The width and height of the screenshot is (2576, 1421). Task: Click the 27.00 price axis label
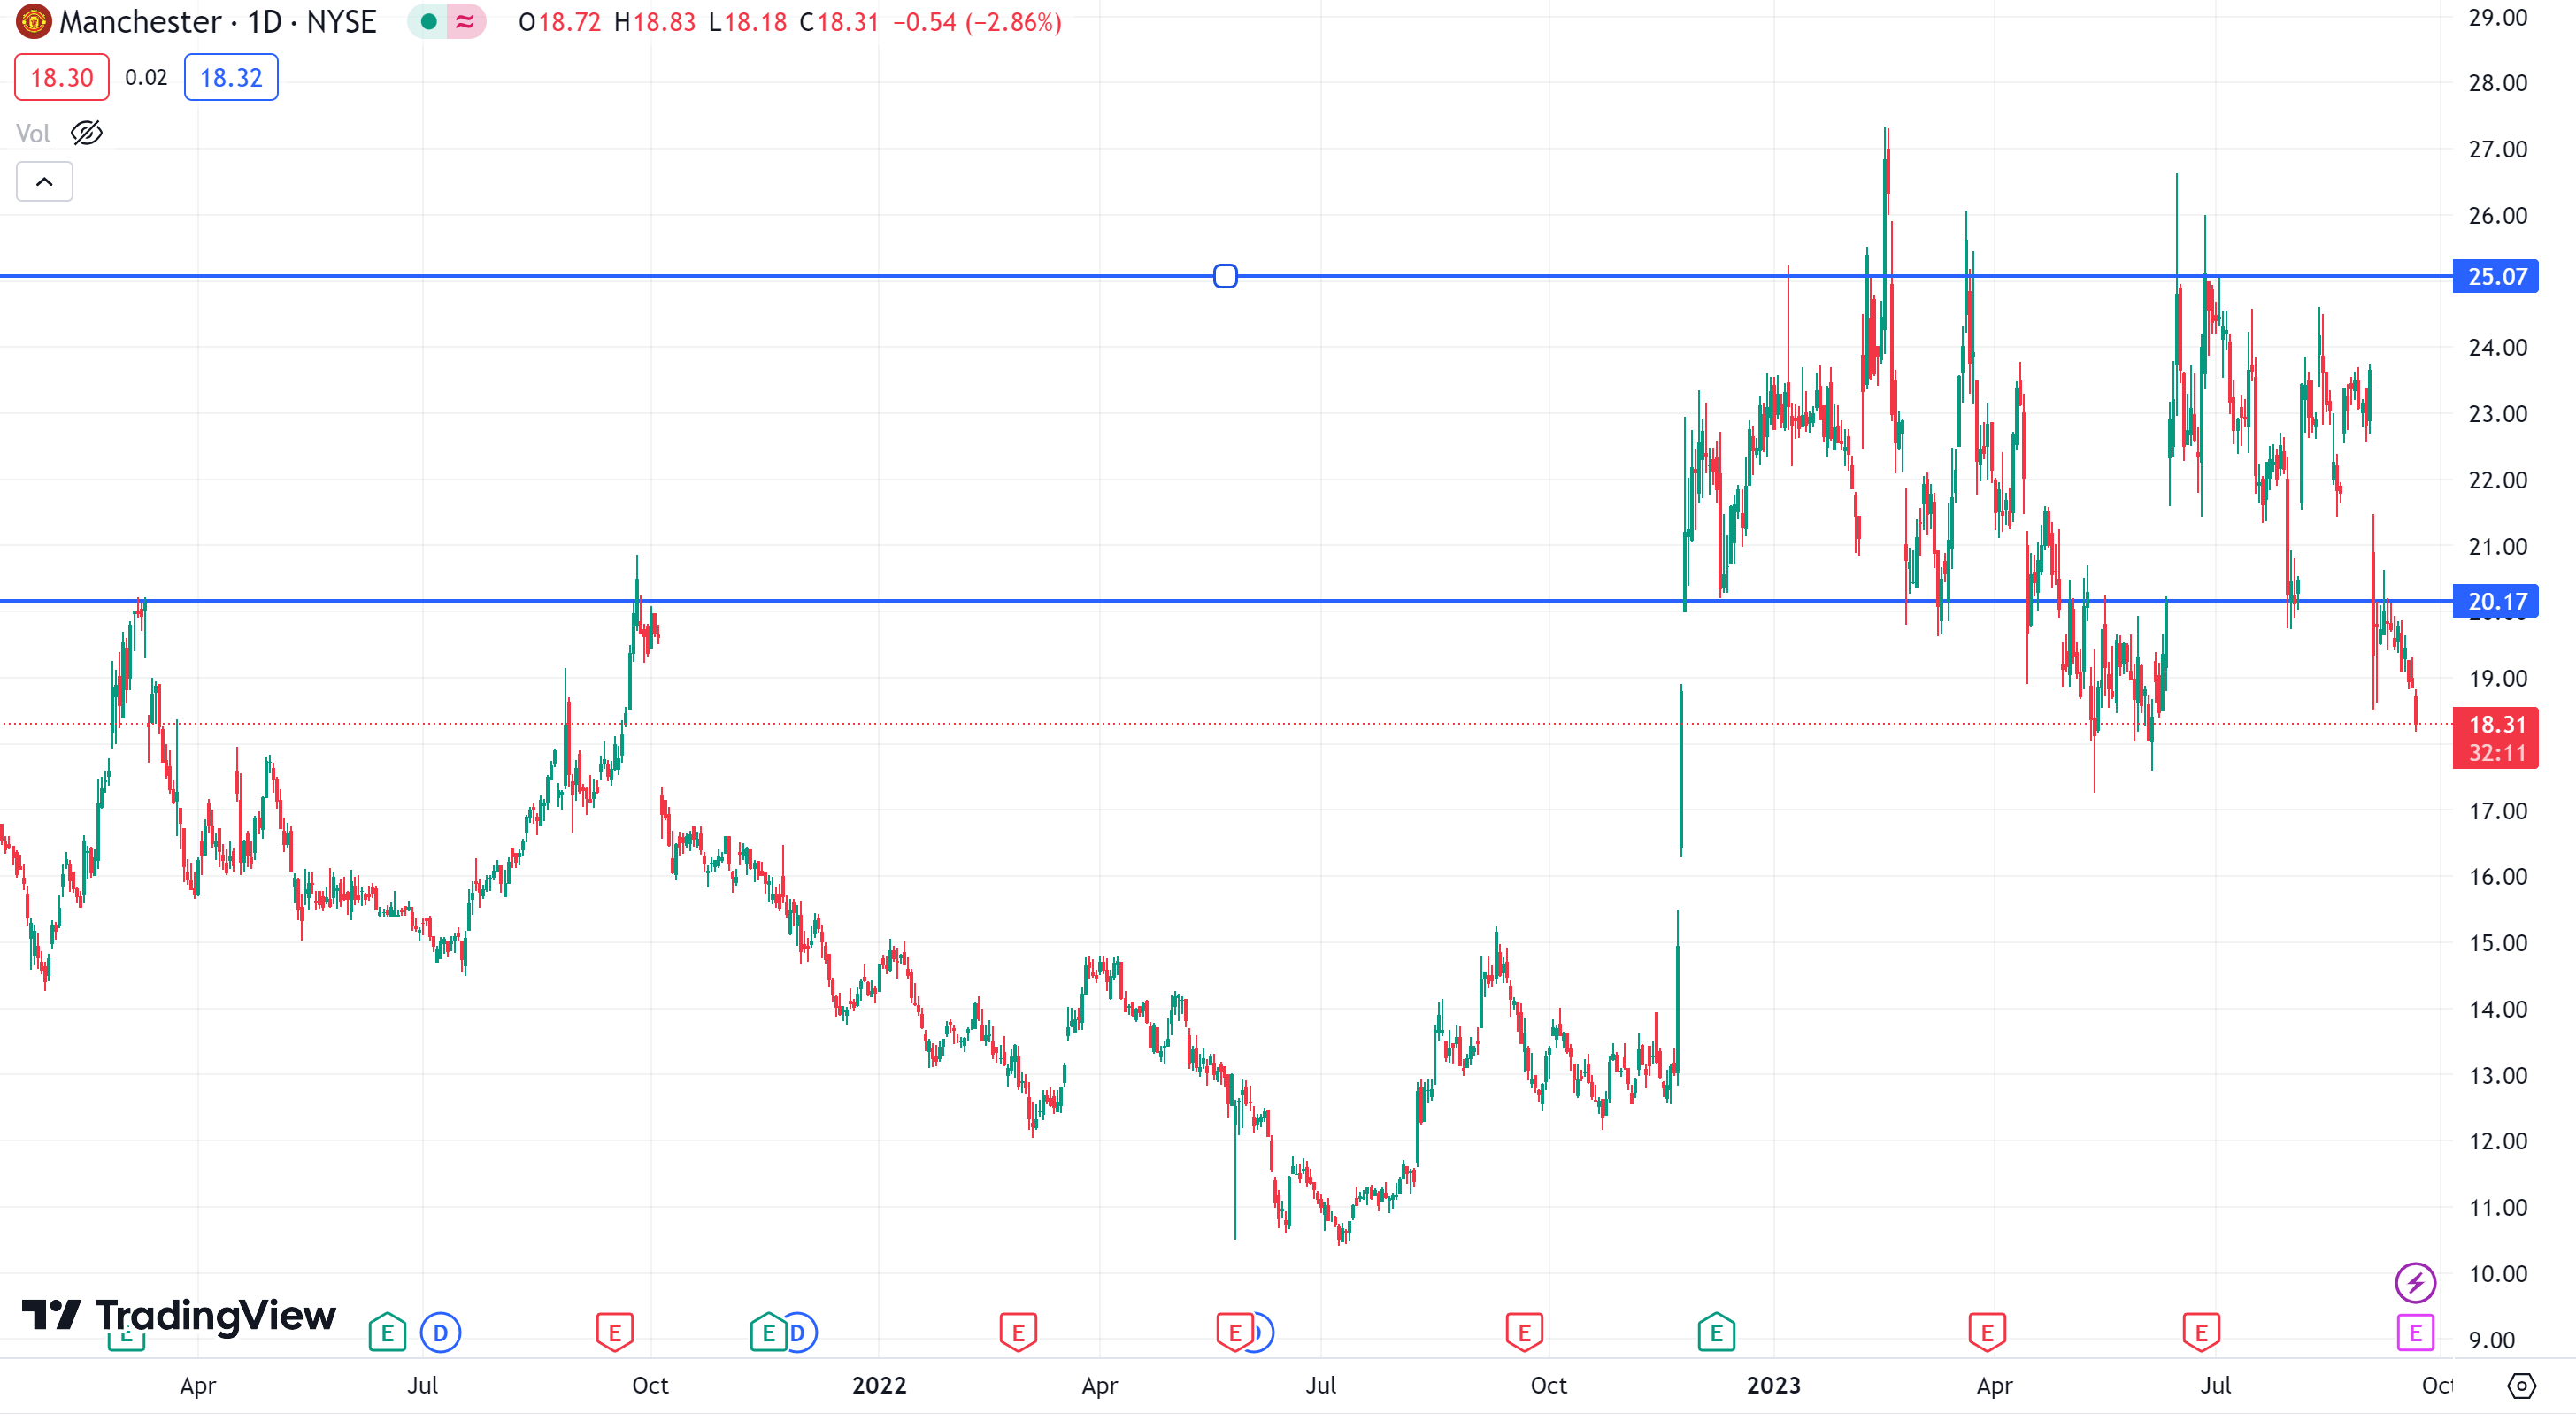pos(2497,150)
